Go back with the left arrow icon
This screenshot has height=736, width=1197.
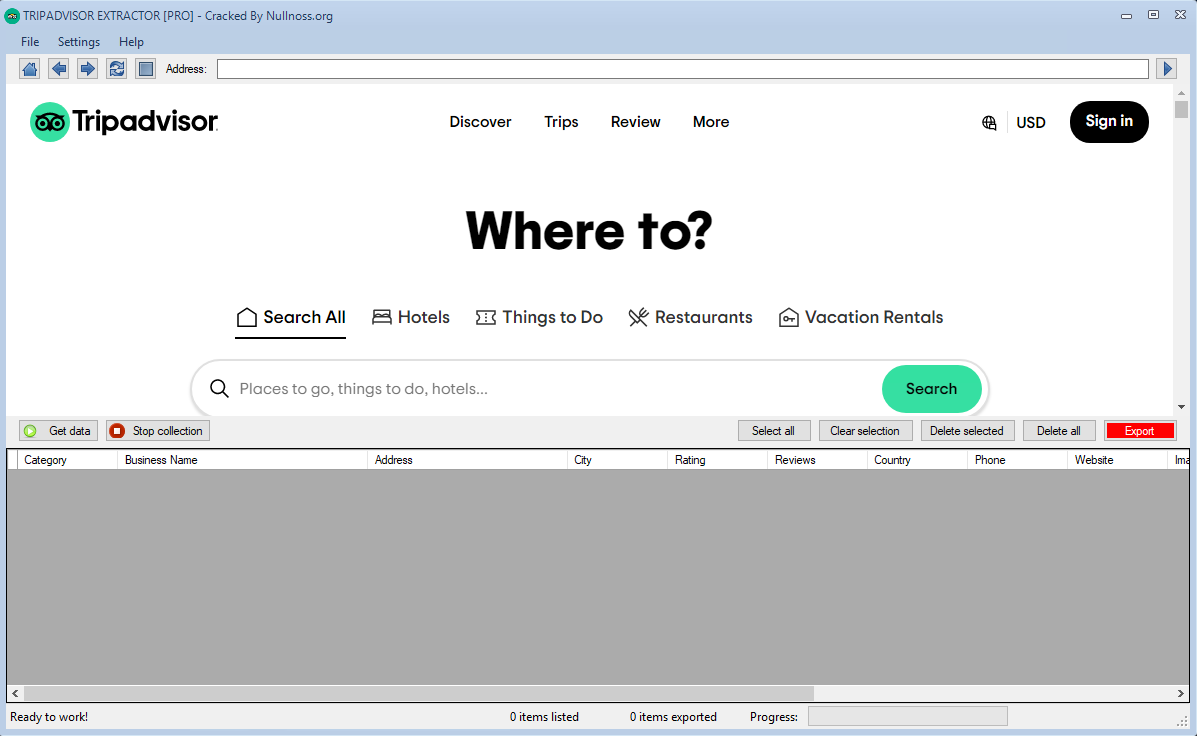pos(59,69)
